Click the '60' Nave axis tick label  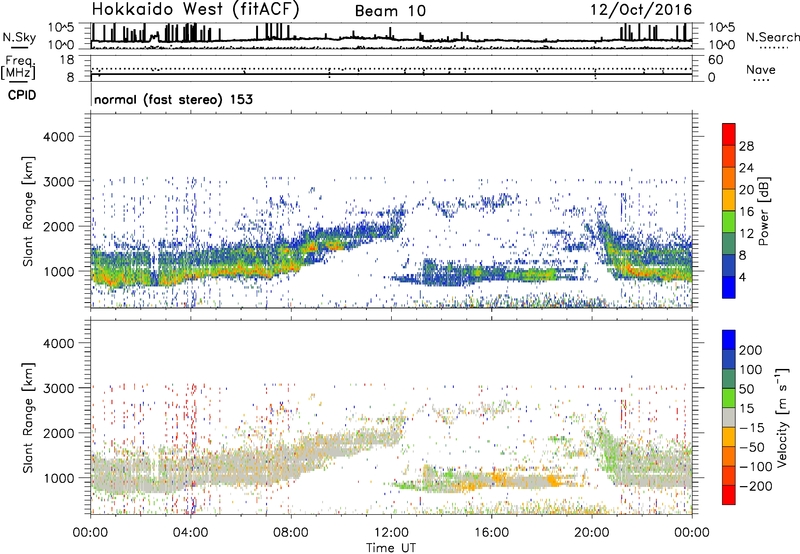tap(715, 60)
